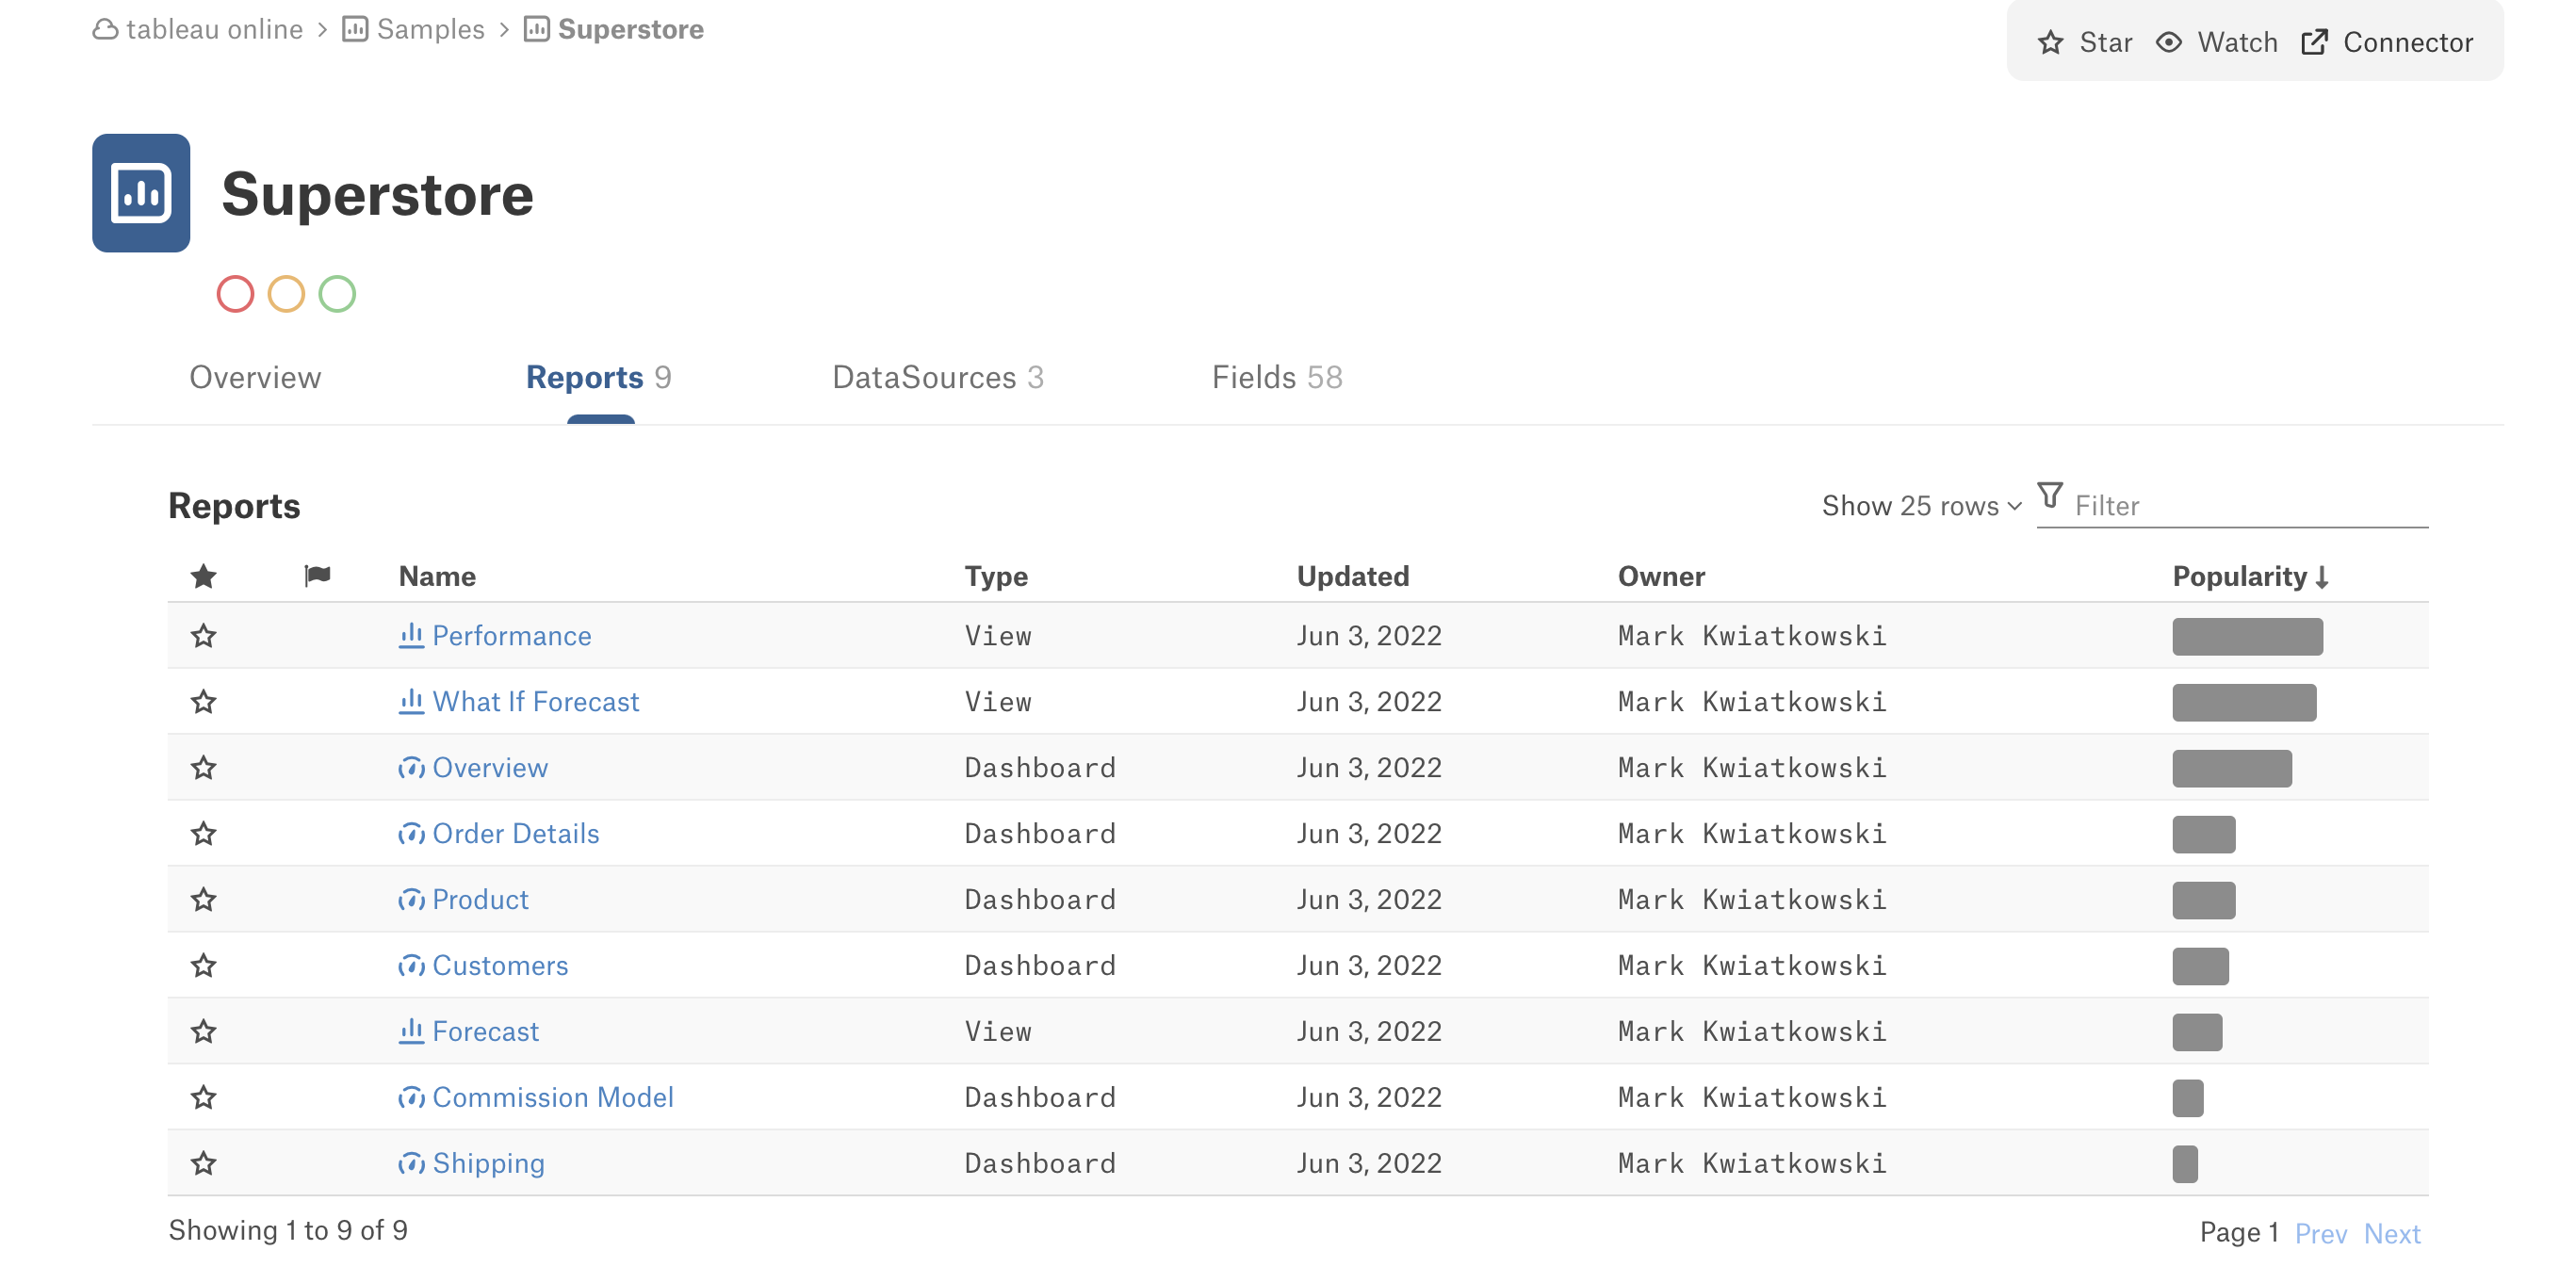Click the Samples breadcrumb project icon
Image resolution: width=2576 pixels, height=1283 pixels.
coord(355,30)
